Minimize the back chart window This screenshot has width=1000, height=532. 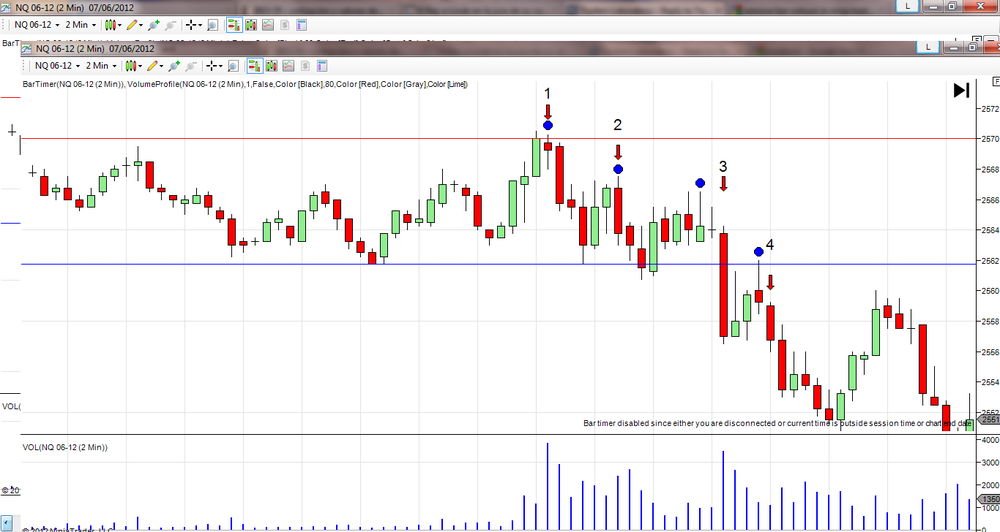pyautogui.click(x=934, y=6)
